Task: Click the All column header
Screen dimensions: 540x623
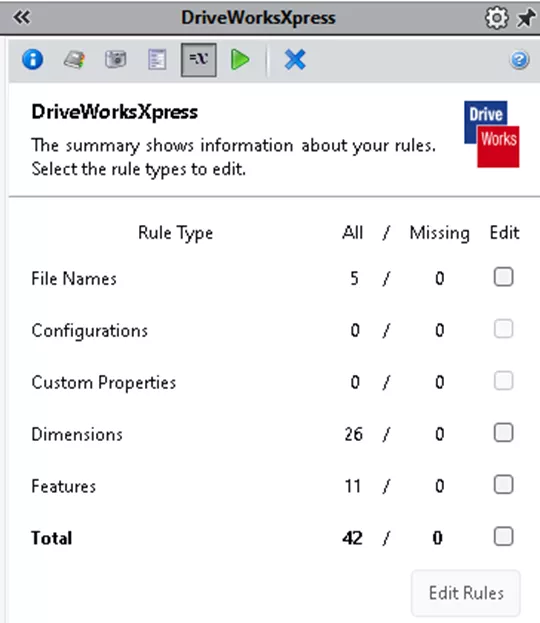Action: pyautogui.click(x=352, y=232)
